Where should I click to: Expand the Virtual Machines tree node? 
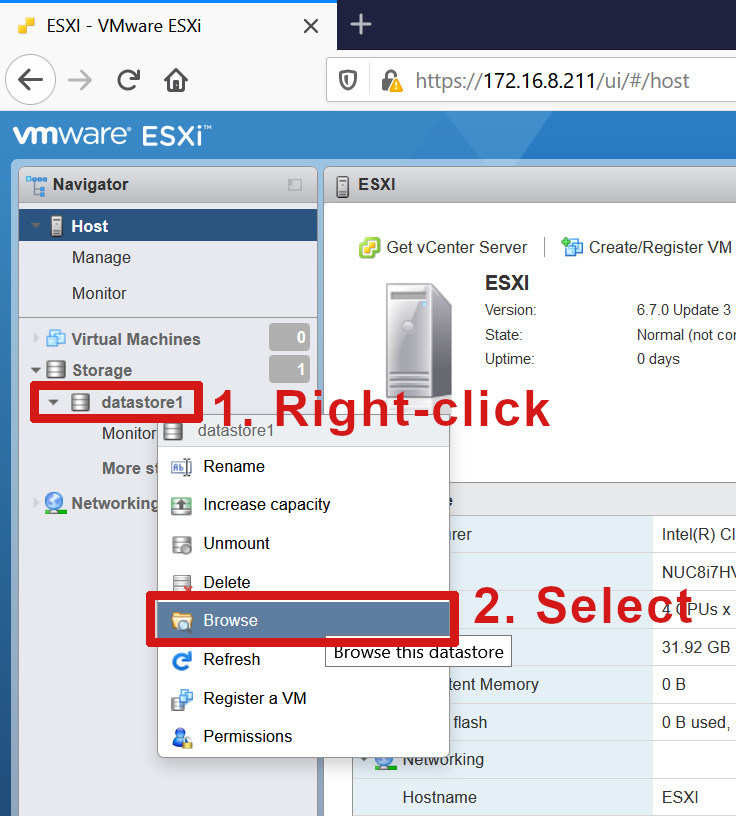point(35,338)
